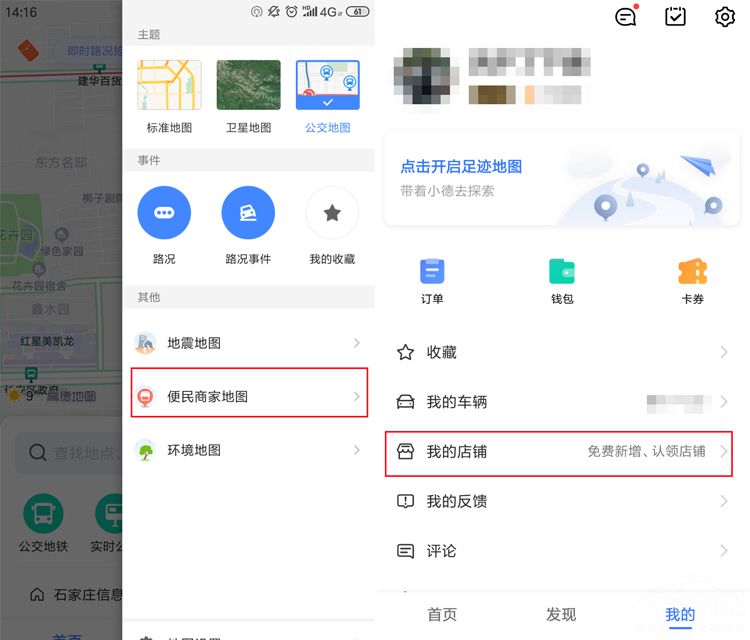Image resolution: width=750 pixels, height=640 pixels.
Task: Switch to the 发现 tab
Action: [x=561, y=614]
